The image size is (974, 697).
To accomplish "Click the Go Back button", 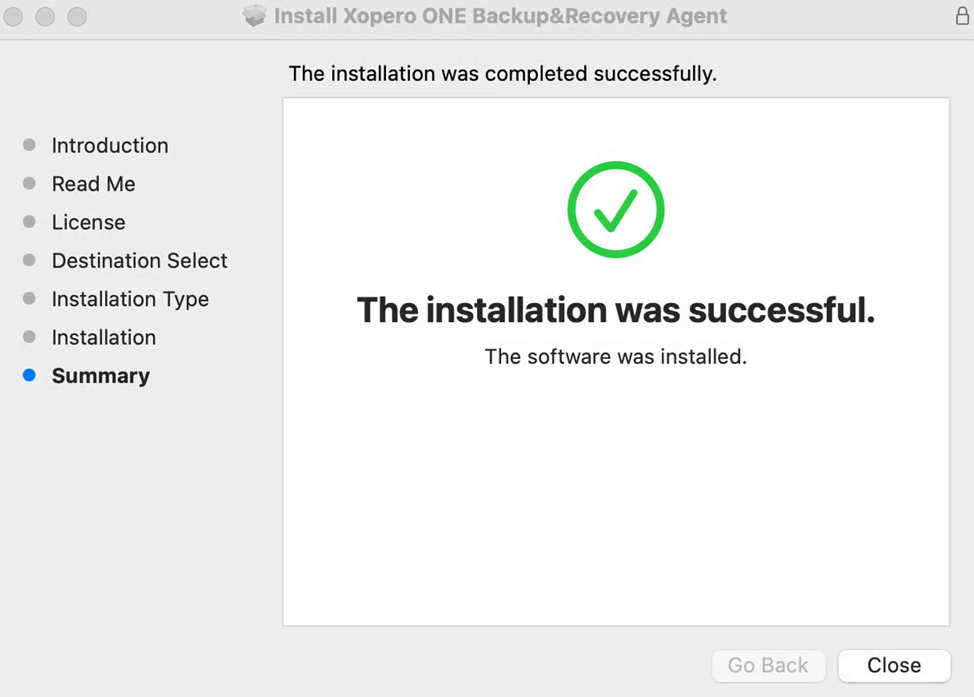I will click(768, 665).
